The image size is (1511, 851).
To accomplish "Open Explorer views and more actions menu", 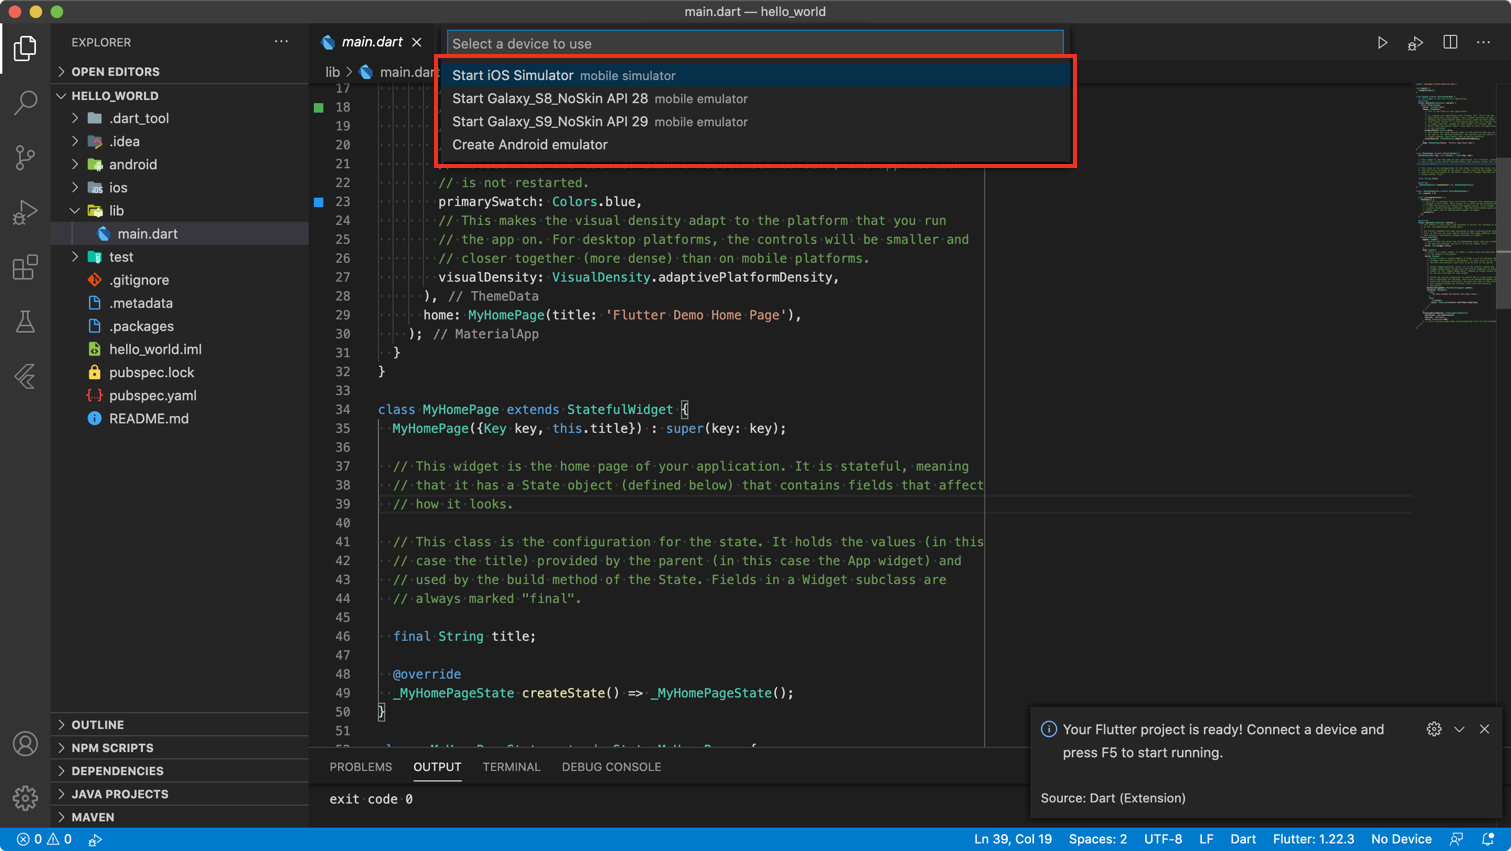I will (x=281, y=42).
